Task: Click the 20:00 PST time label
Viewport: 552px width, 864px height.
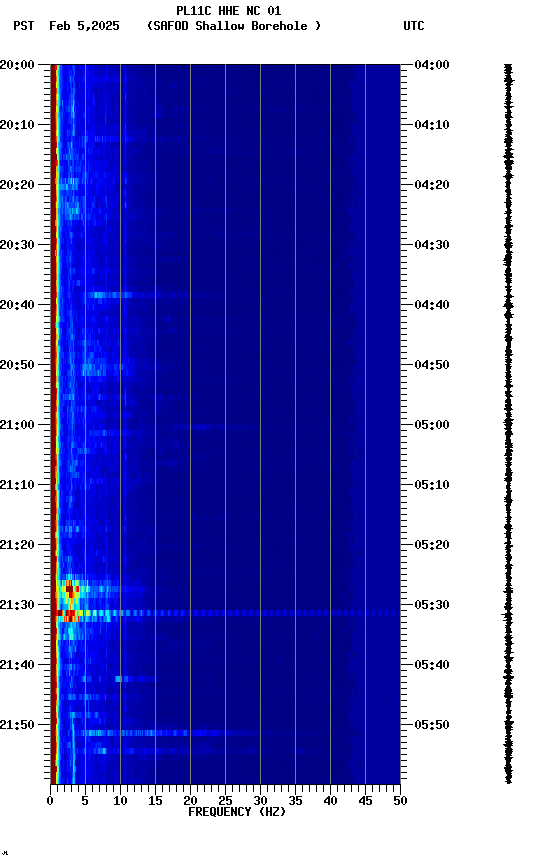Action: tap(17, 65)
